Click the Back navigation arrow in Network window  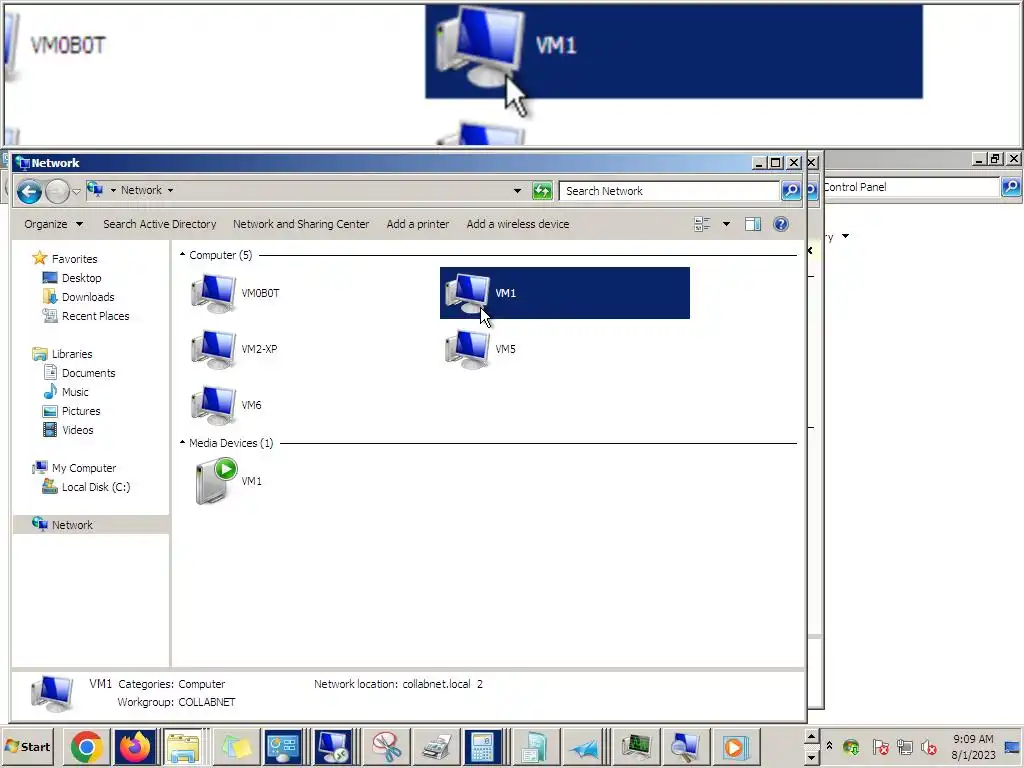pyautogui.click(x=29, y=191)
